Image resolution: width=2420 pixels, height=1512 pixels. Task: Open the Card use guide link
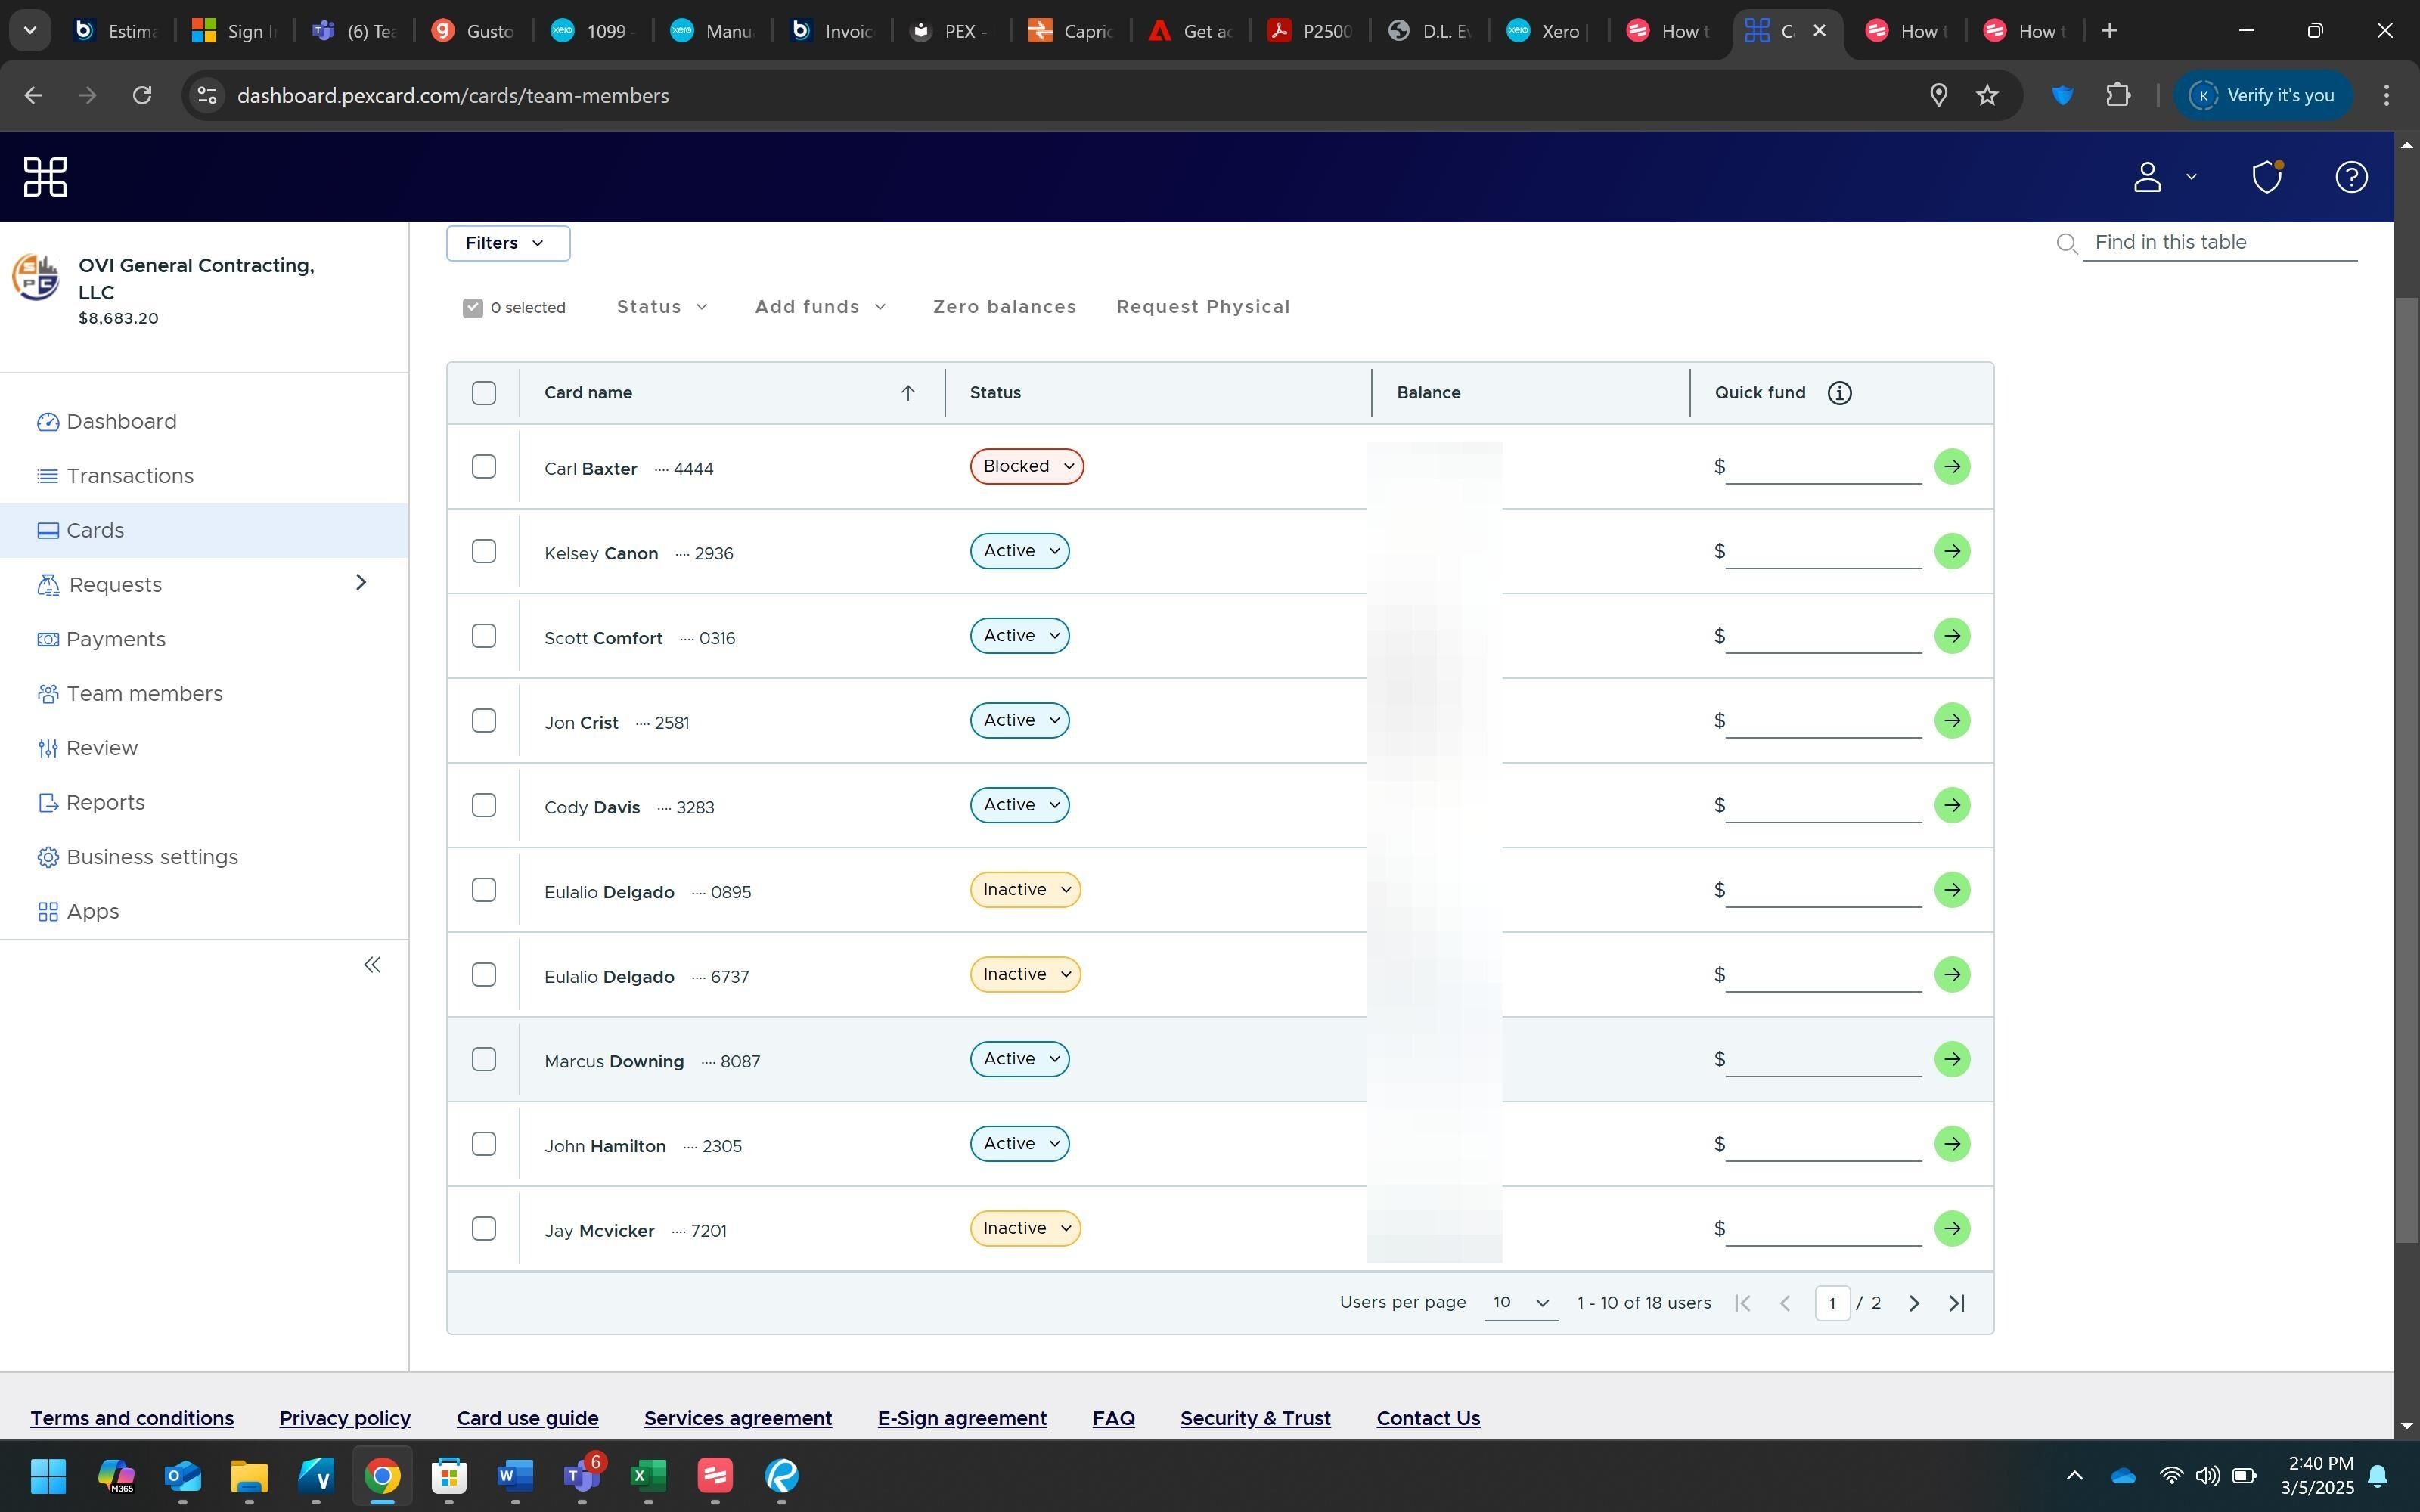(x=527, y=1418)
